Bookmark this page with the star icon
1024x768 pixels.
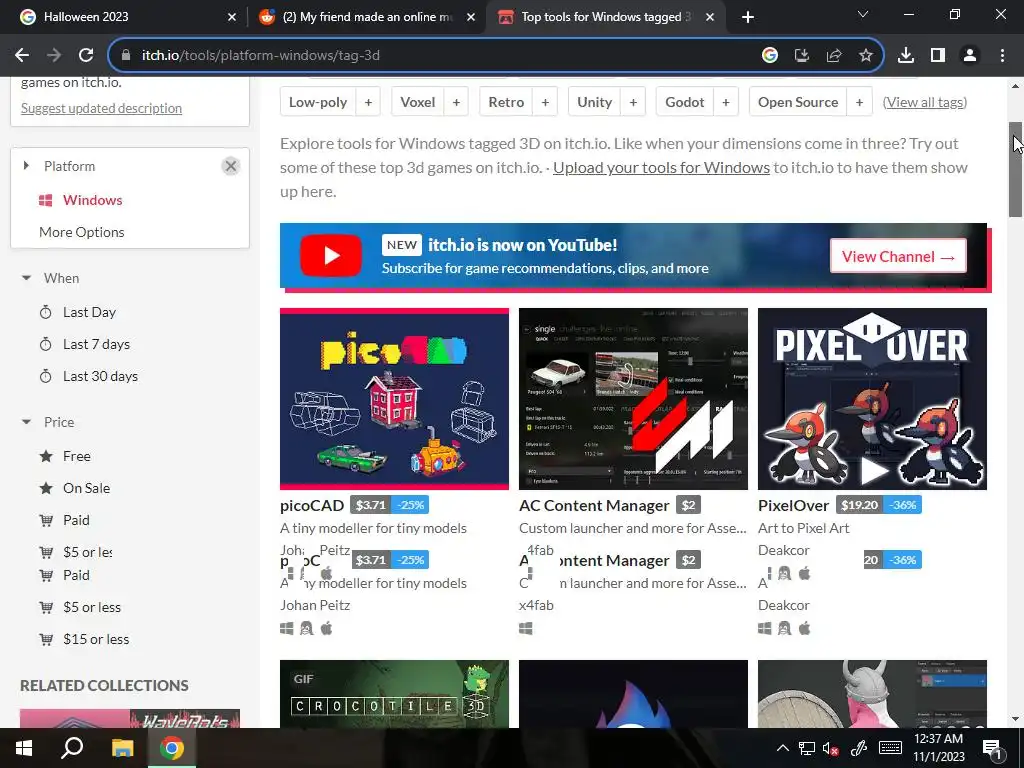click(x=865, y=56)
